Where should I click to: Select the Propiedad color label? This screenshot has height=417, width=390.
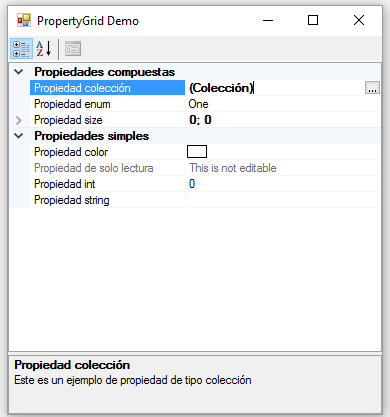[x=71, y=152]
